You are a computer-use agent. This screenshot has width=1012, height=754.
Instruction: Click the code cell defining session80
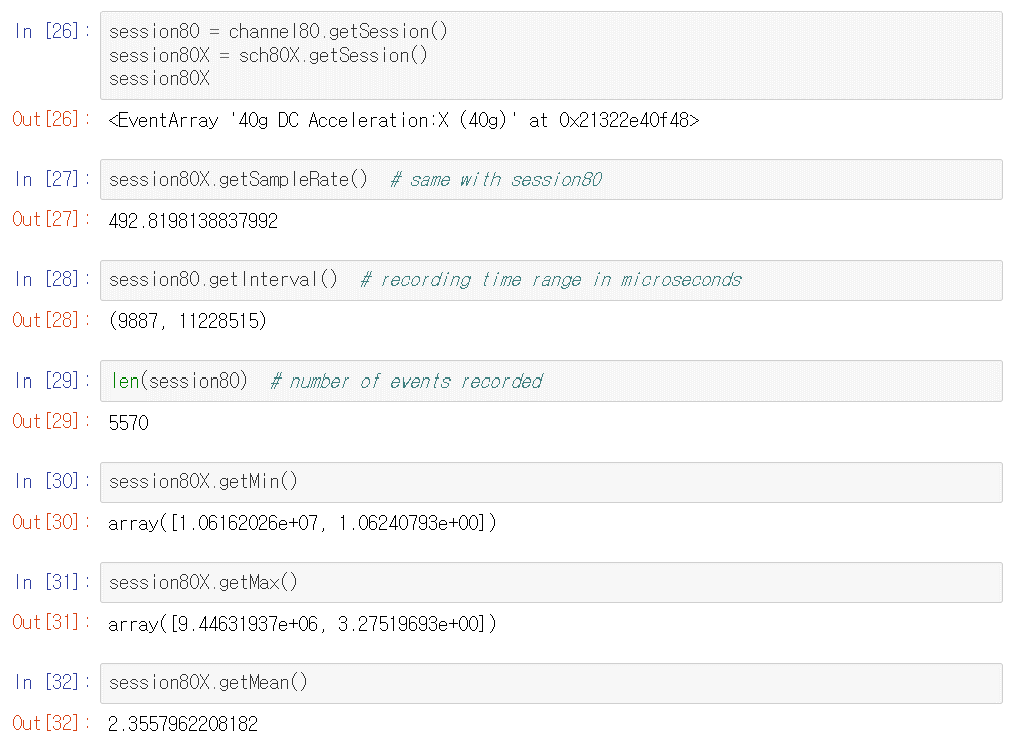(550, 55)
